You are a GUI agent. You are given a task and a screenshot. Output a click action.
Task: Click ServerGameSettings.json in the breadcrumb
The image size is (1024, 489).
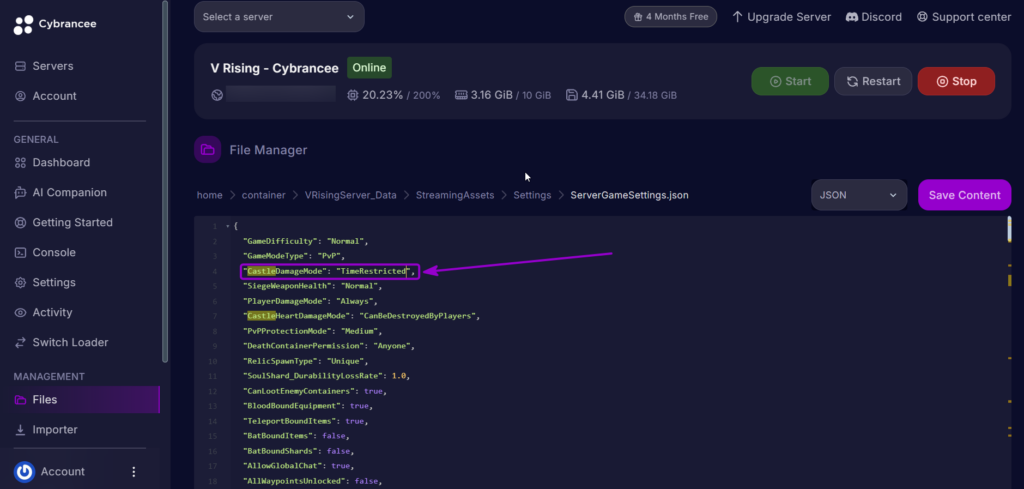coord(630,195)
